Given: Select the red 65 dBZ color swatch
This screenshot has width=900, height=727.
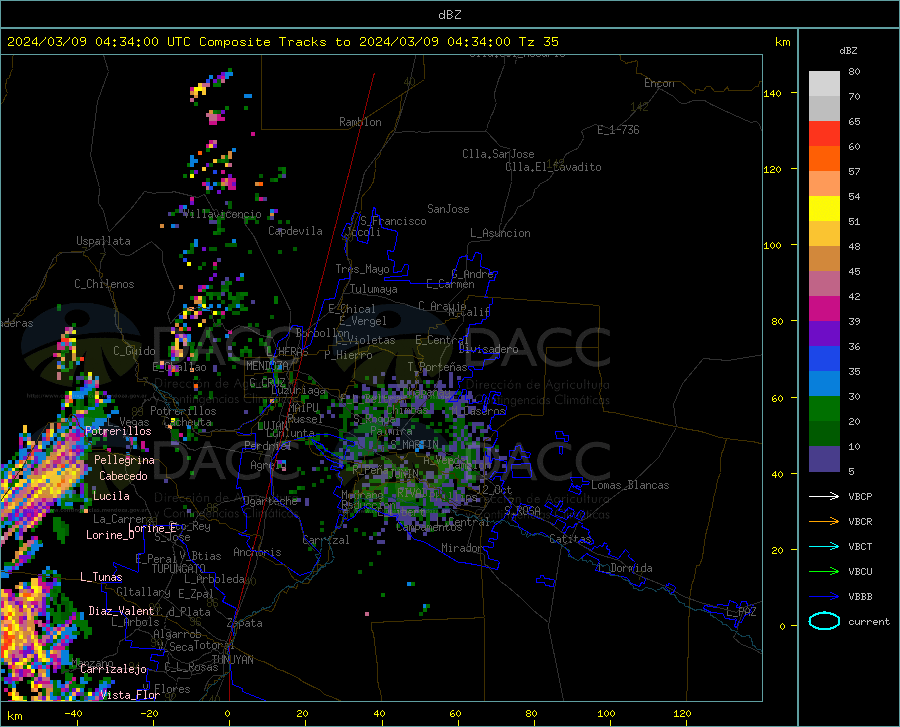Looking at the screenshot, I should point(824,134).
